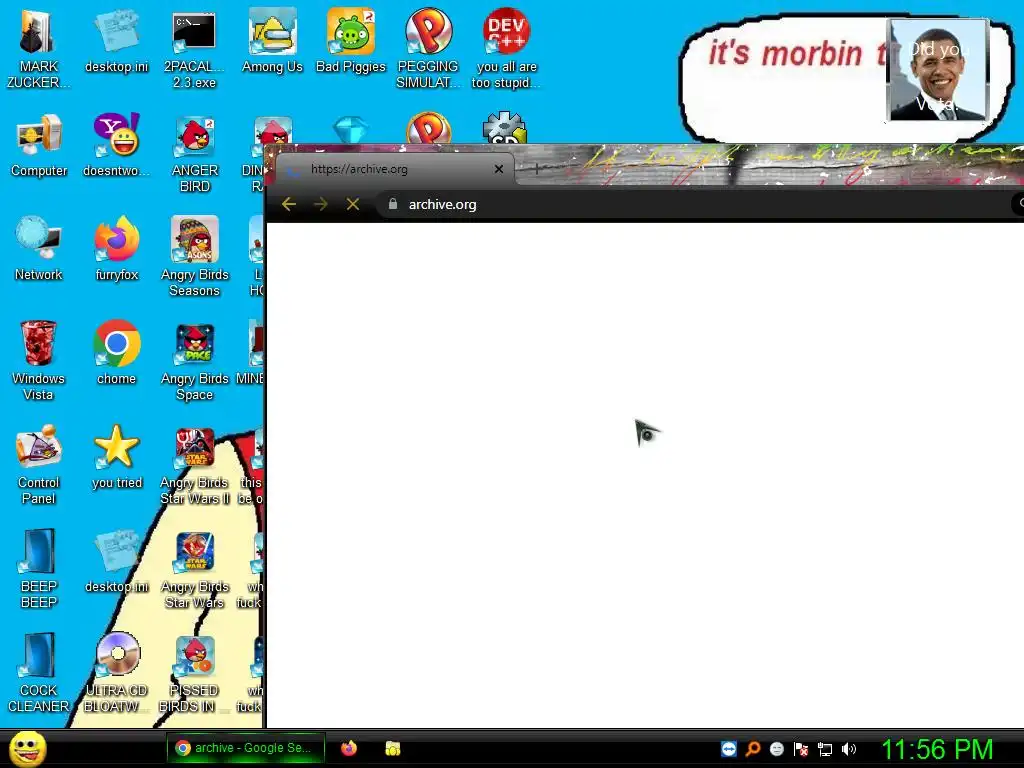Click the orange magnifier tray icon
Screen dimensions: 1024x768
(x=753, y=749)
